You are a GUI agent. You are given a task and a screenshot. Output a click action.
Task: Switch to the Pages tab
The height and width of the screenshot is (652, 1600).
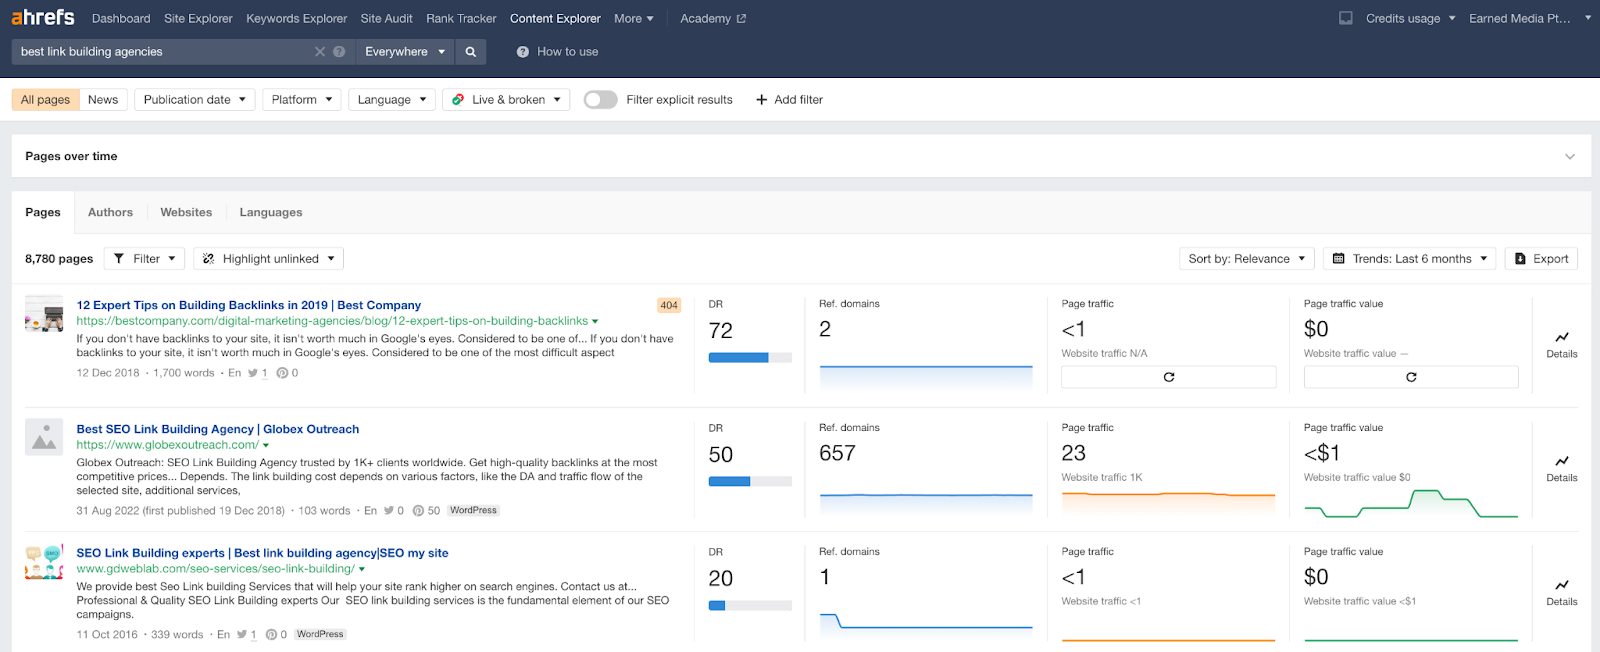43,213
